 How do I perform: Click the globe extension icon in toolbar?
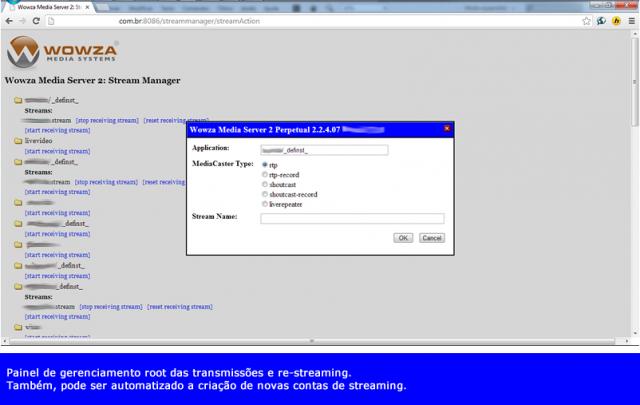(601, 21)
